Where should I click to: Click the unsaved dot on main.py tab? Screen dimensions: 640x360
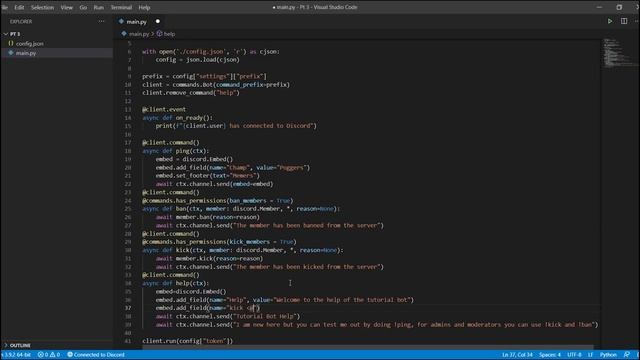pos(158,21)
